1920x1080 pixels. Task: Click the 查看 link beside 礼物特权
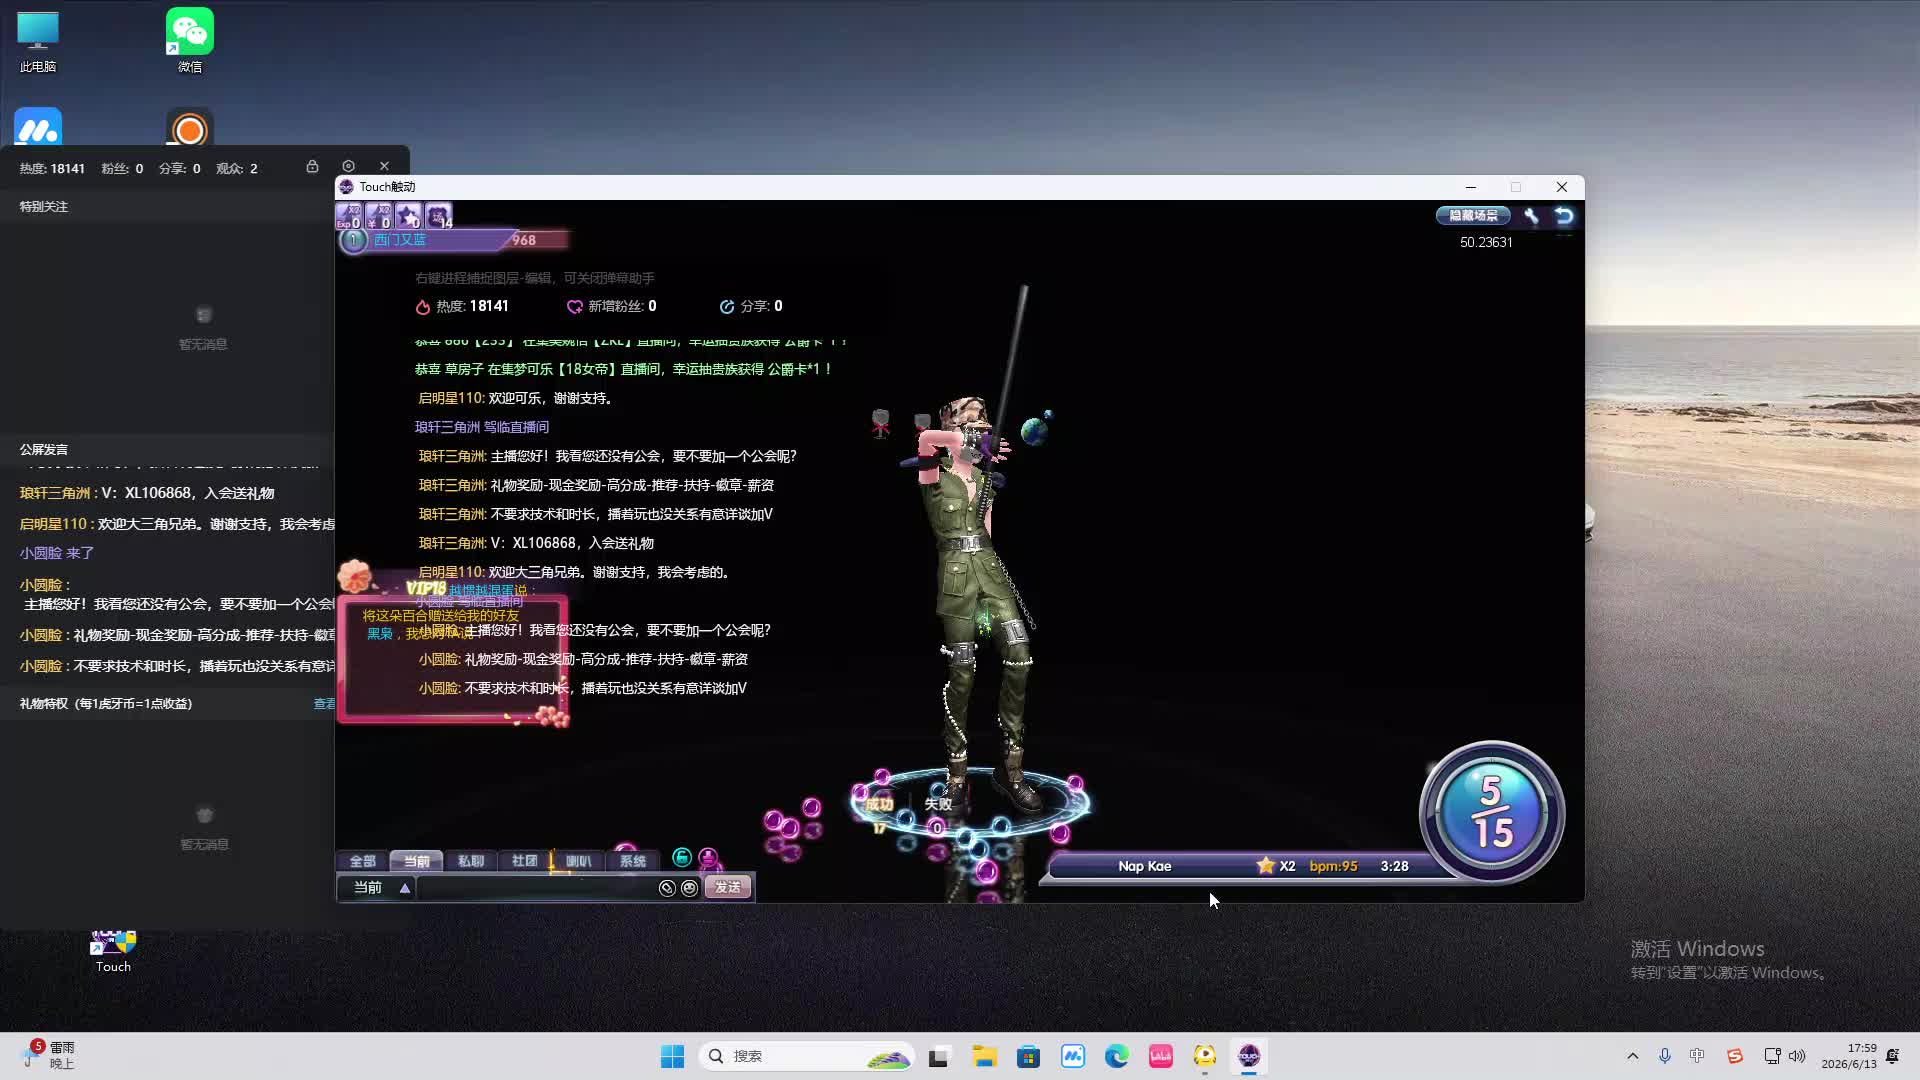click(x=325, y=704)
